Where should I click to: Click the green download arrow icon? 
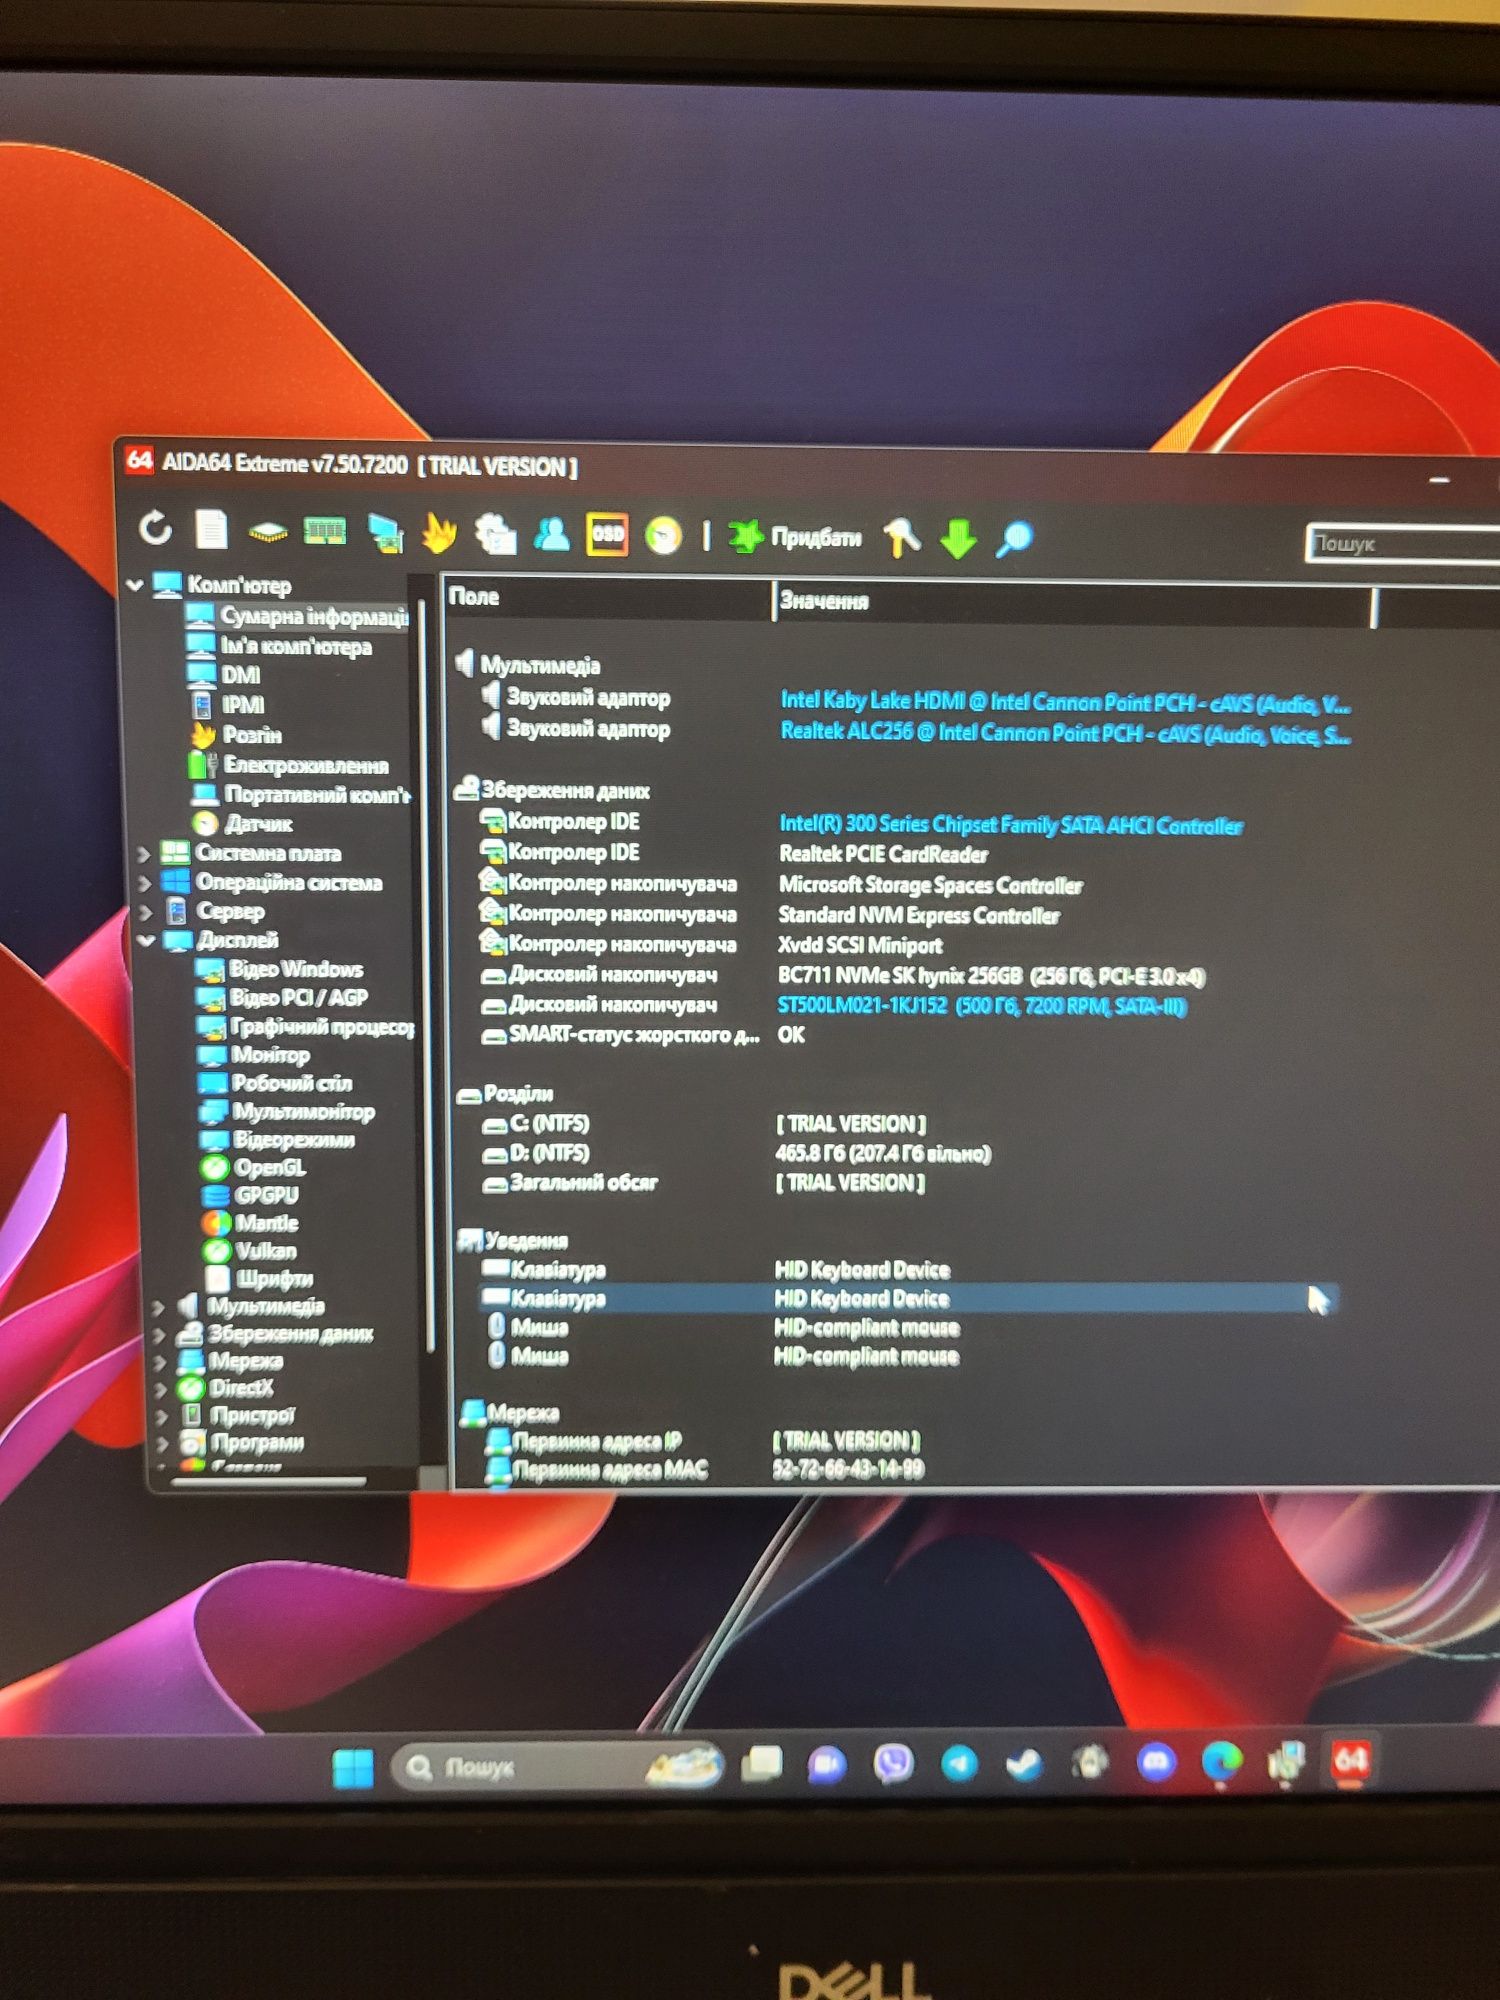(x=958, y=539)
